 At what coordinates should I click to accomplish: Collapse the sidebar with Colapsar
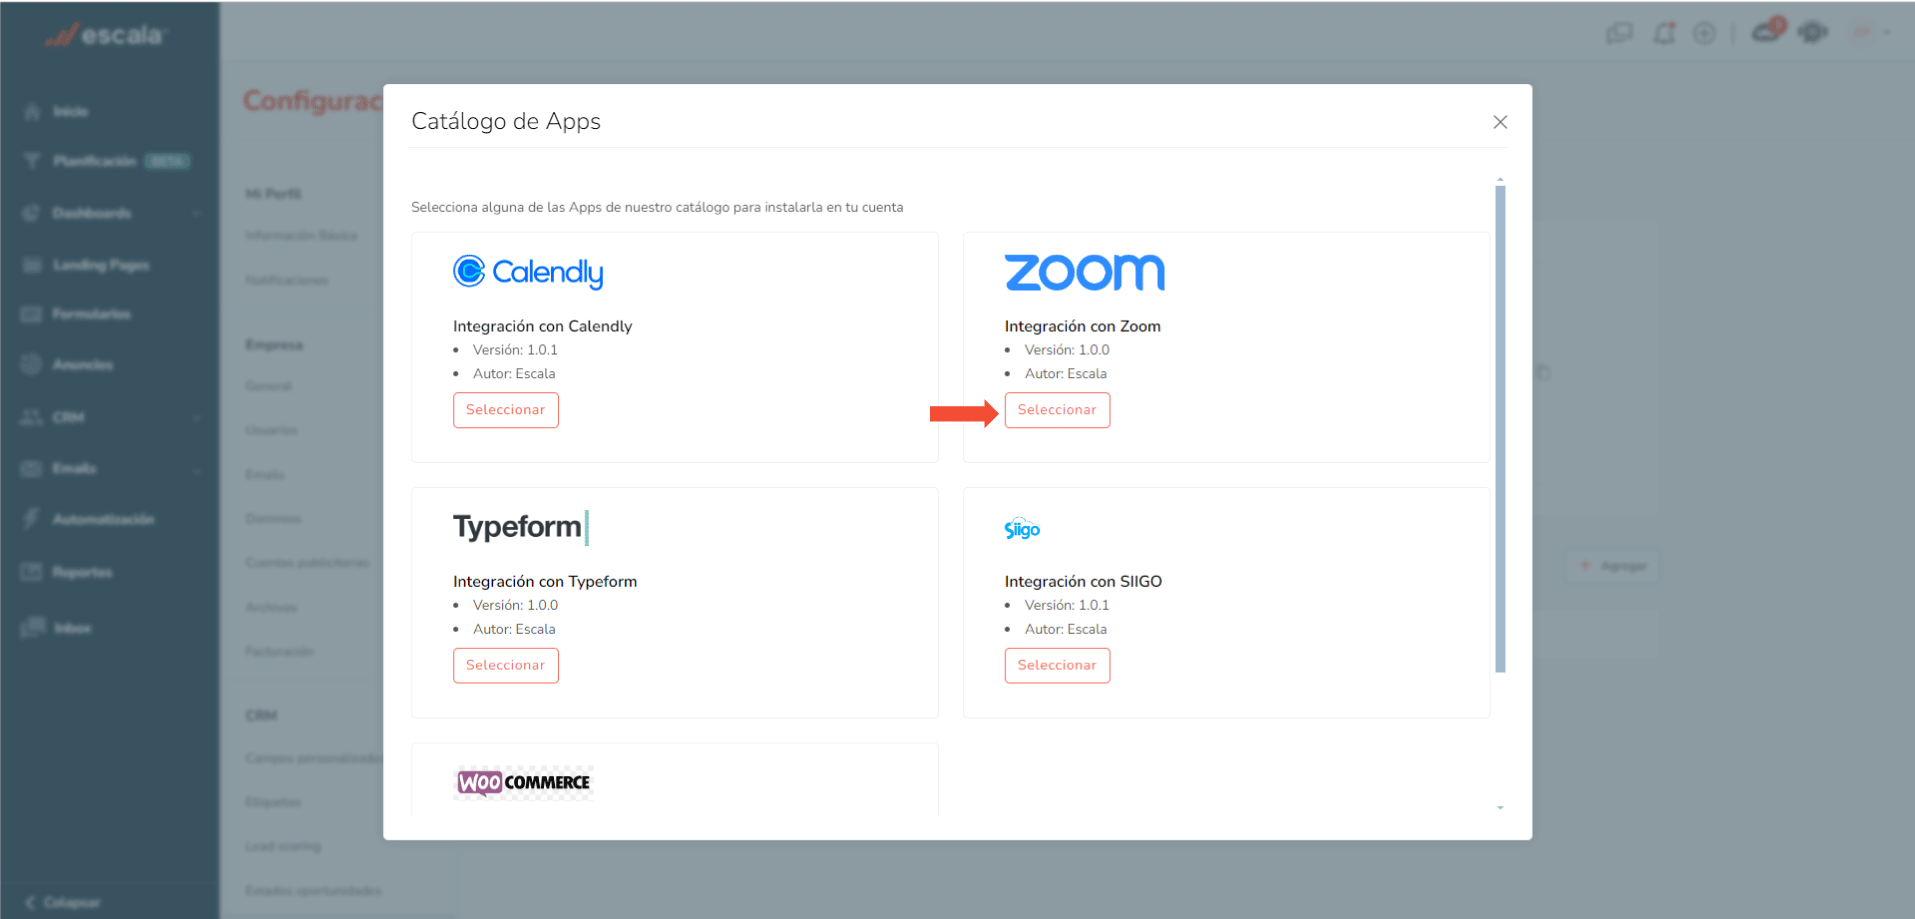[x=64, y=902]
